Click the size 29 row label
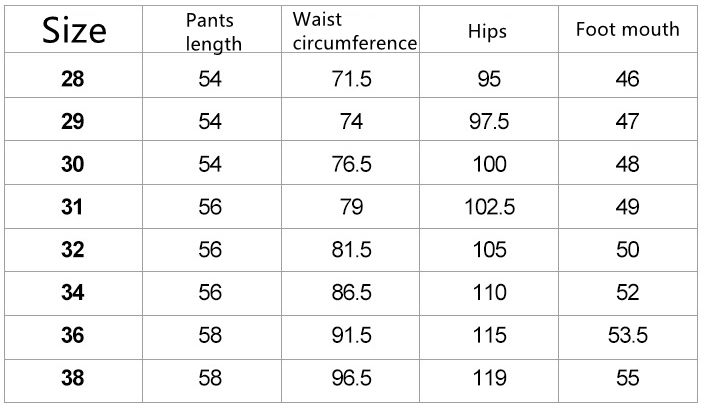Screen dimensions: 702x409 tap(73, 122)
